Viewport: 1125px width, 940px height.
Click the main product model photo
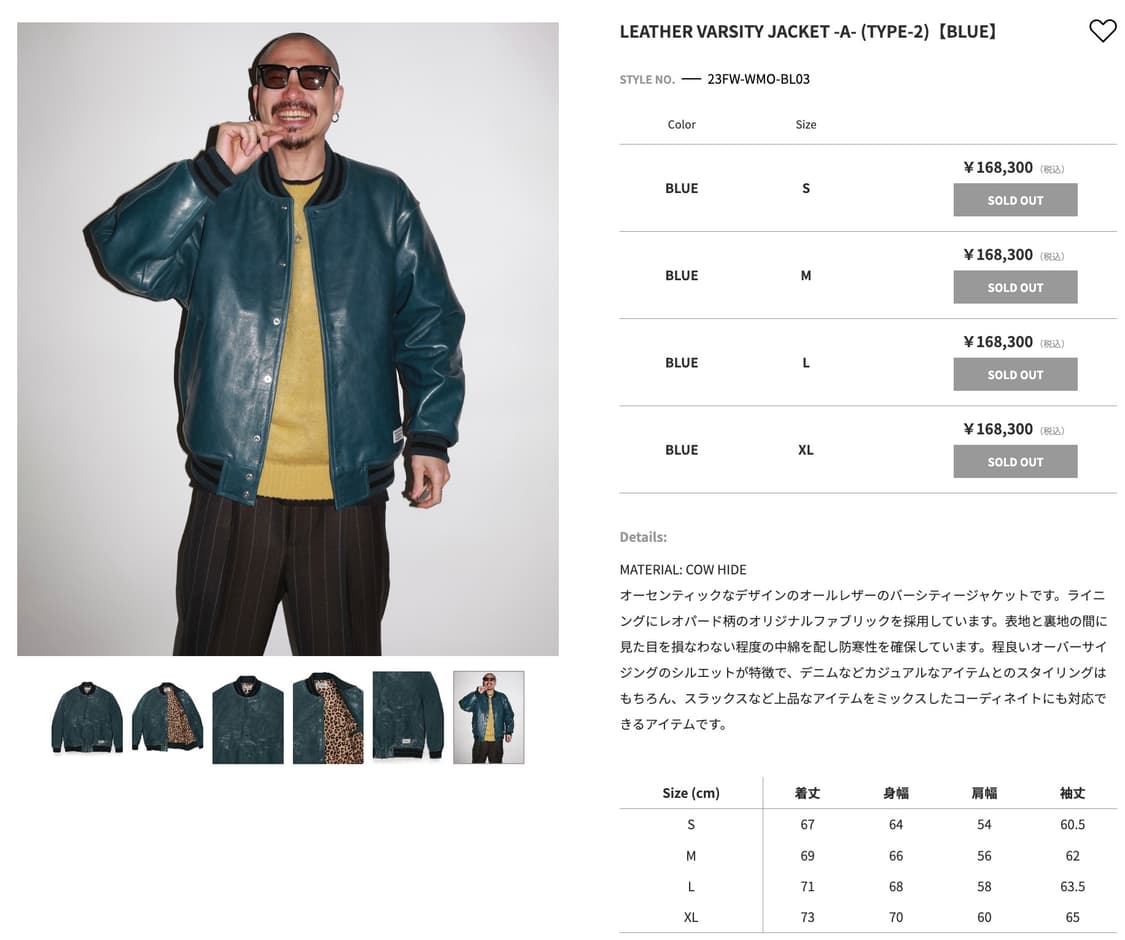point(288,339)
